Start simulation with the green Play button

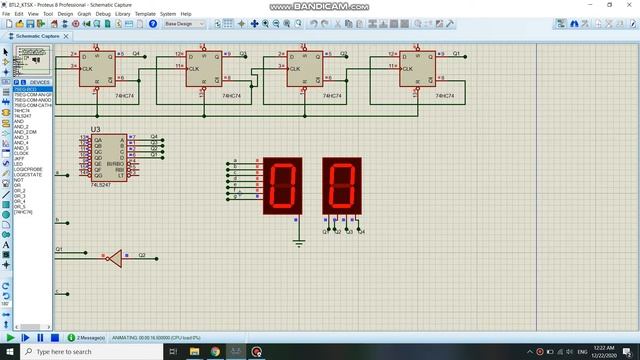10,338
